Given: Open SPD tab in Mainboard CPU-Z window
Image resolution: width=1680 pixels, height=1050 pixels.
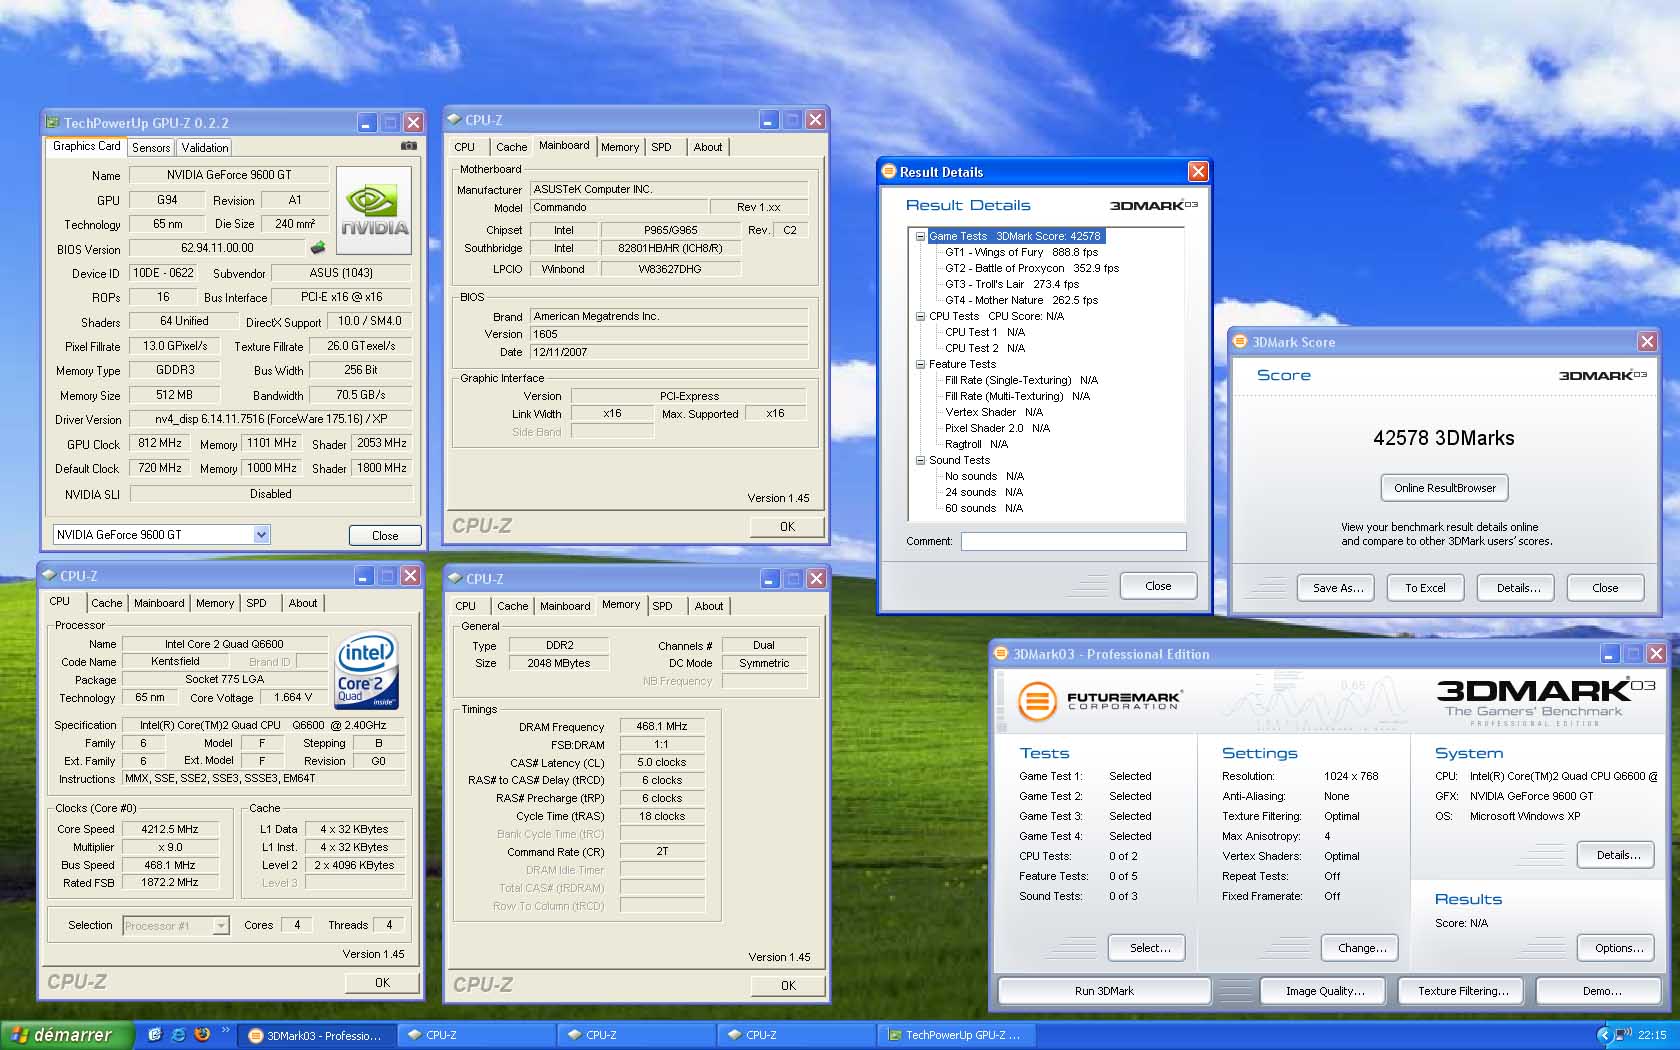Looking at the screenshot, I should [x=661, y=147].
